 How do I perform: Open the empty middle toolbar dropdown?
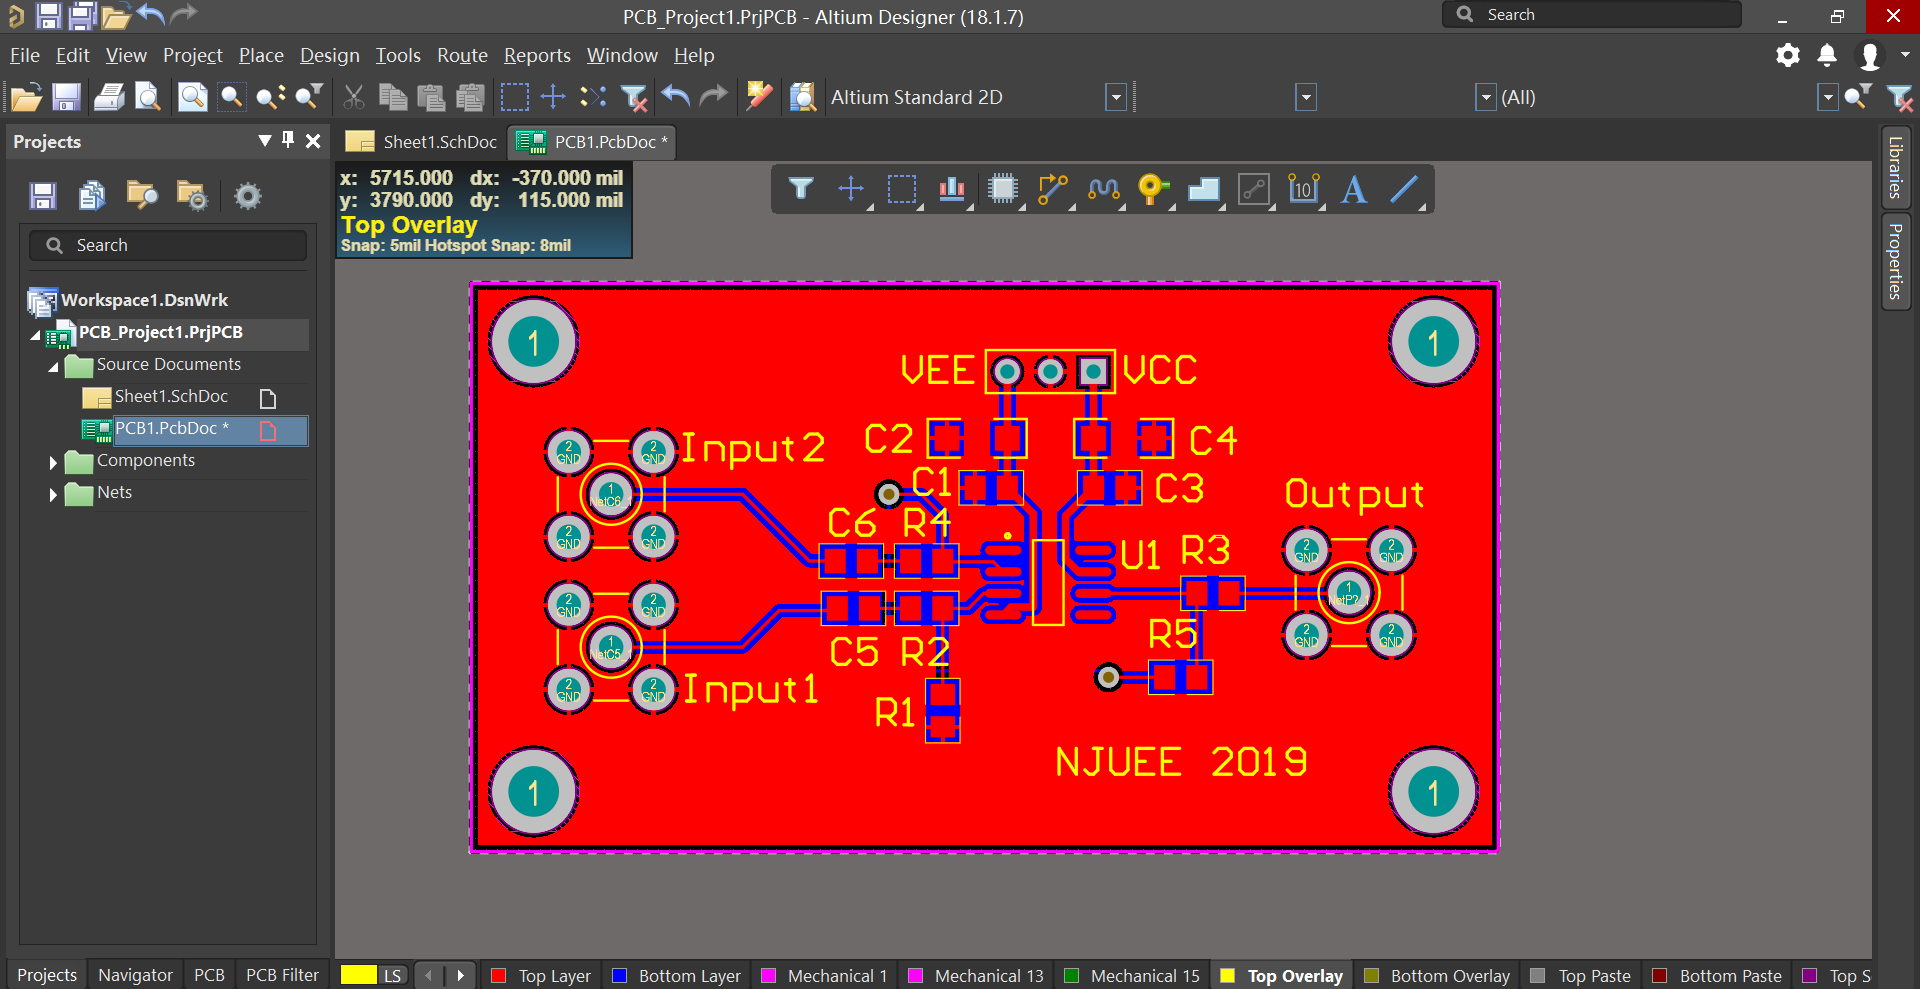pyautogui.click(x=1306, y=97)
